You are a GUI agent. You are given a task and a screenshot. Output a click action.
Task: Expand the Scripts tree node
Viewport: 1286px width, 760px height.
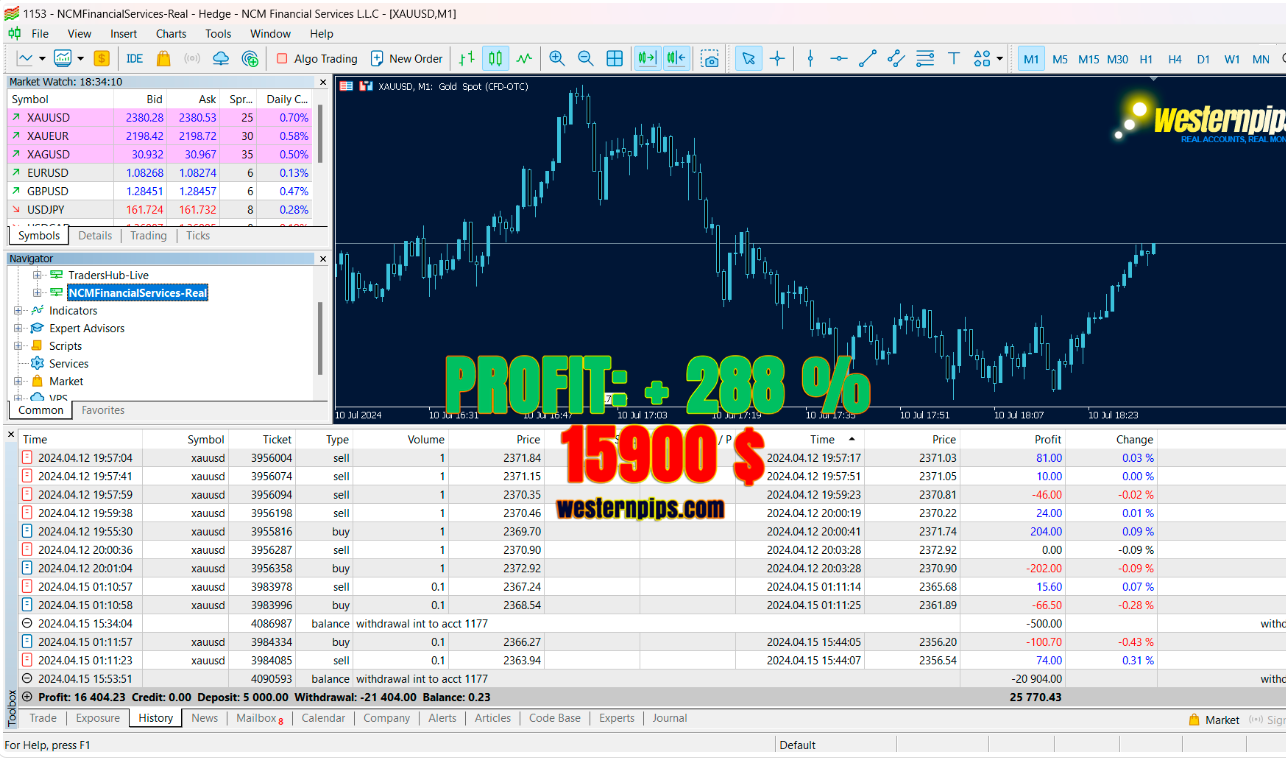[x=19, y=346]
